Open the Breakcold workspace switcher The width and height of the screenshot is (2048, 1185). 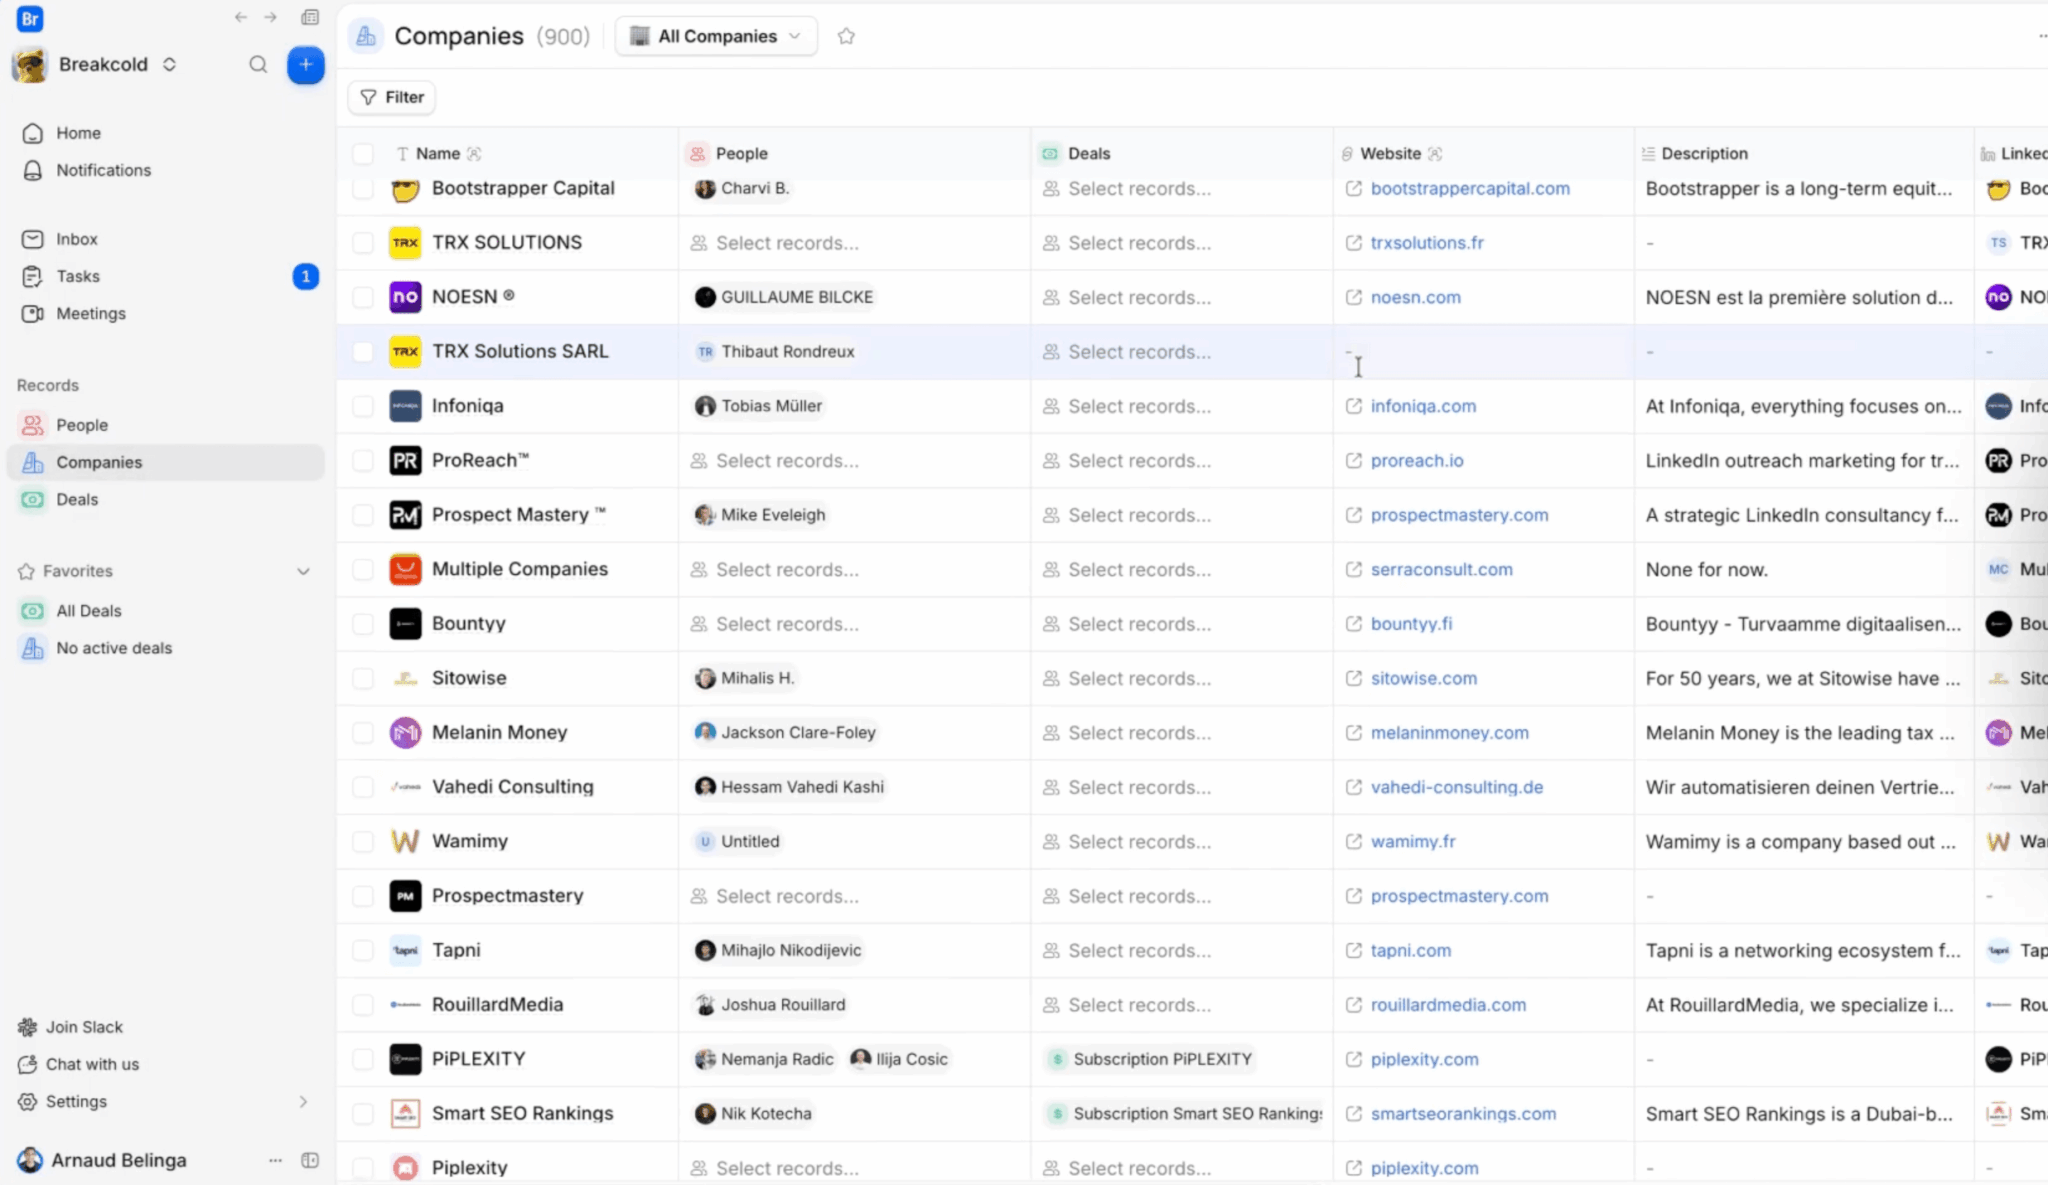[118, 65]
